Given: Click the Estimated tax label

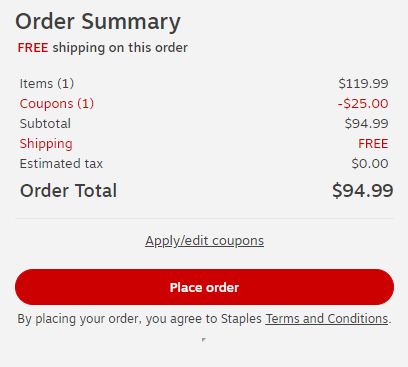Looking at the screenshot, I should pyautogui.click(x=61, y=164).
